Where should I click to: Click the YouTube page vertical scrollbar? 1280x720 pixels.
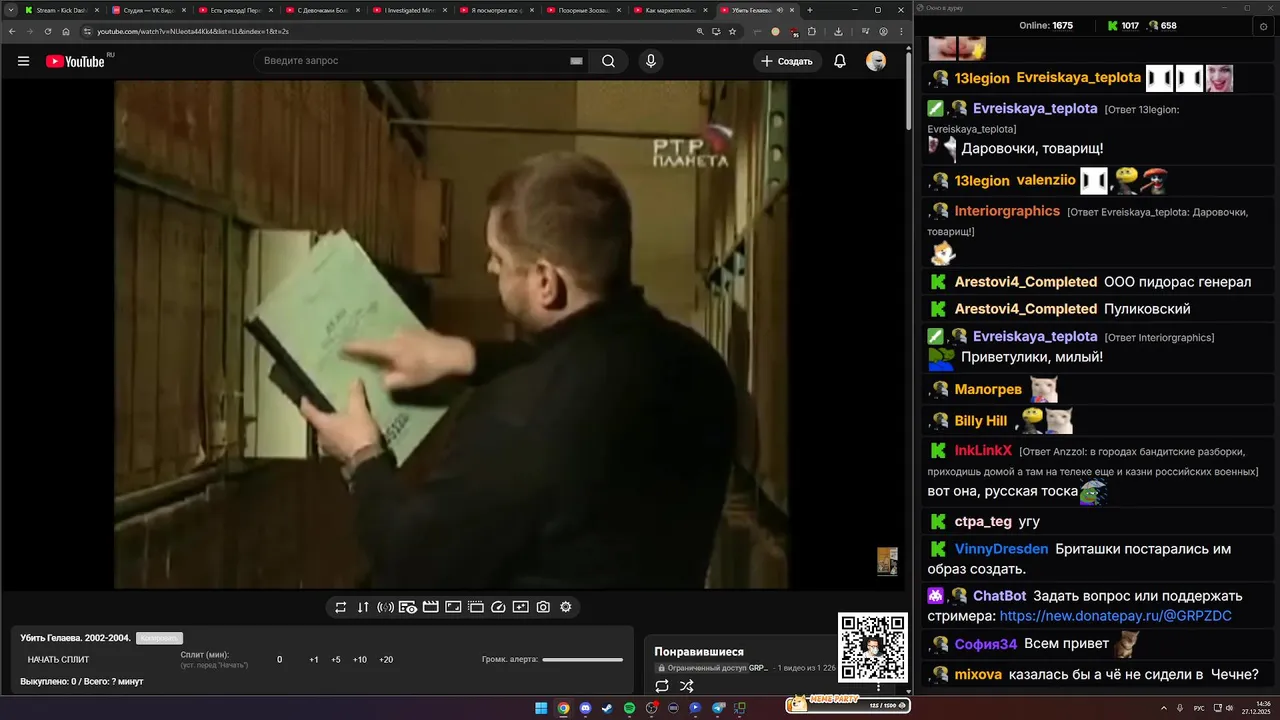coord(908,90)
